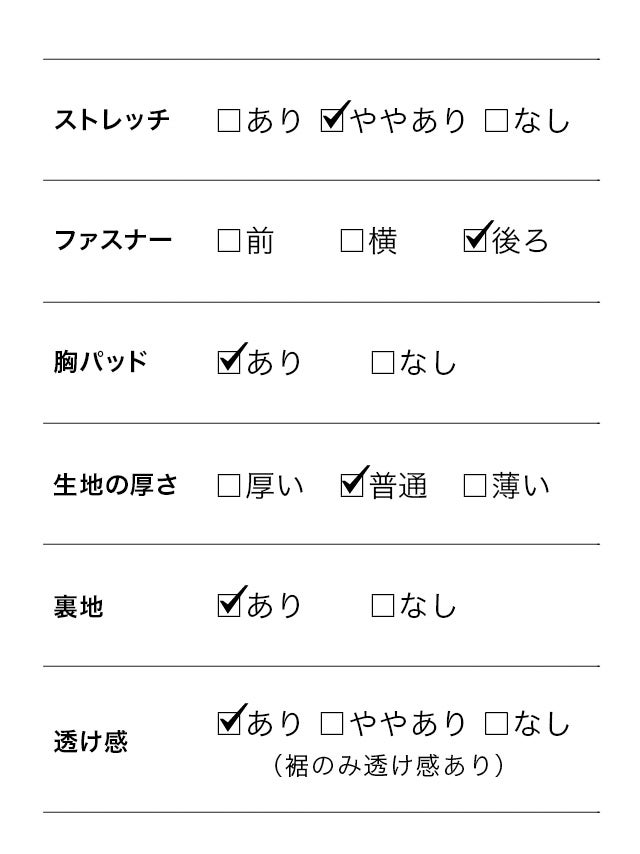The width and height of the screenshot is (640, 854).
Task: Click the 裾のみ透け感あり note text
Action: click(388, 767)
